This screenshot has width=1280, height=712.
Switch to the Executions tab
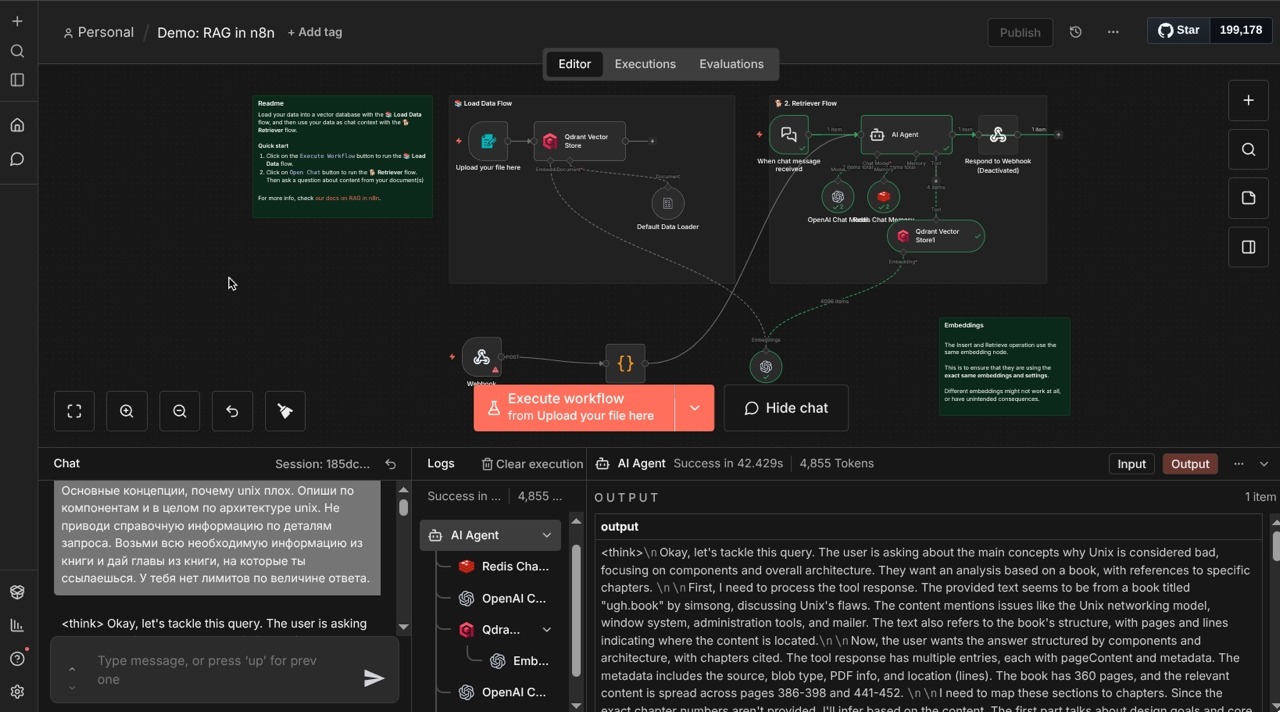tap(645, 64)
